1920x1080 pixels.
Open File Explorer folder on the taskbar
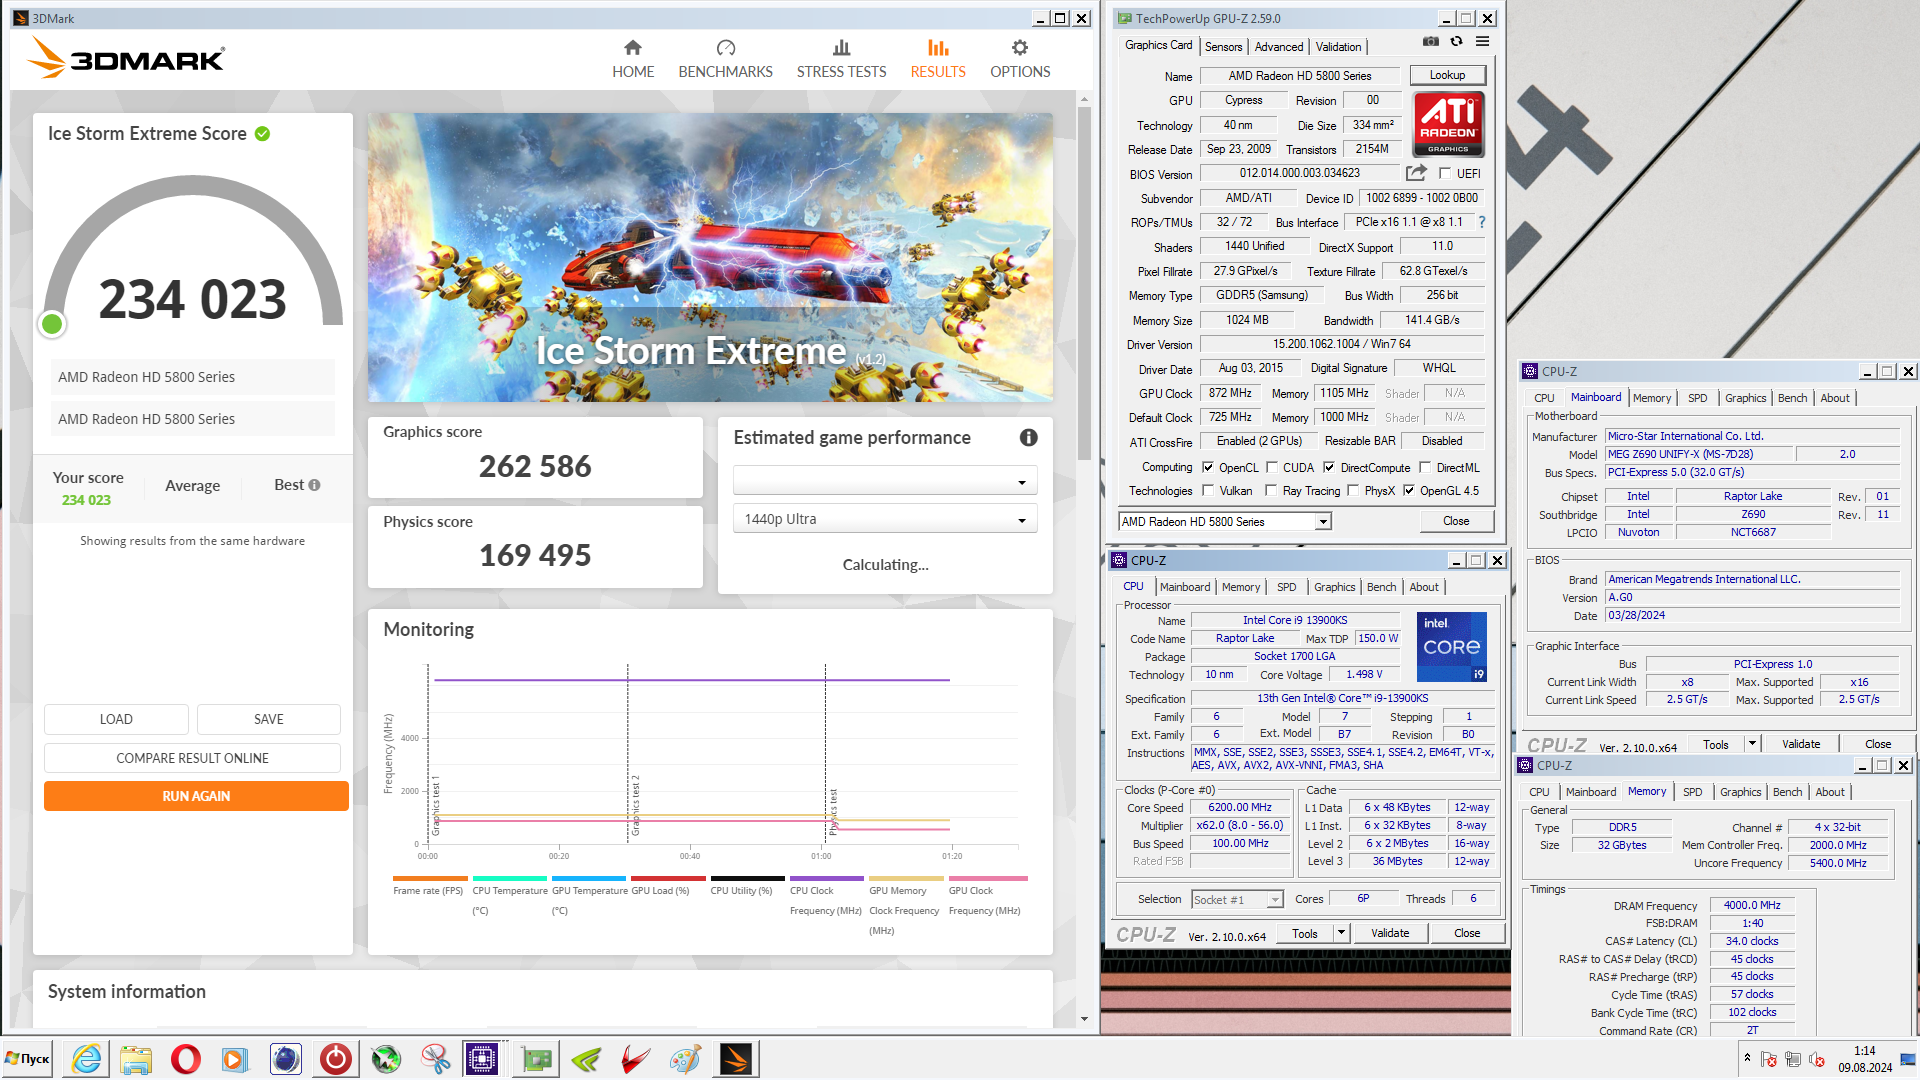click(136, 1059)
